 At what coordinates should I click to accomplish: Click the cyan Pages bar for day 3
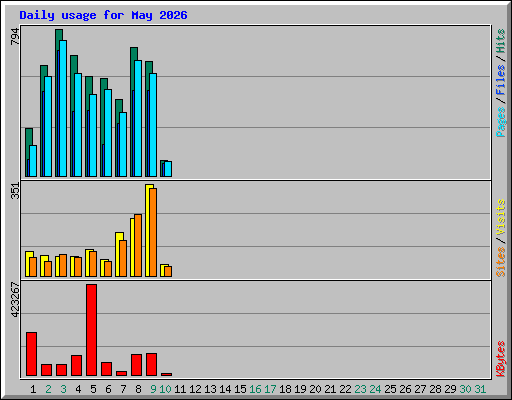click(x=63, y=108)
